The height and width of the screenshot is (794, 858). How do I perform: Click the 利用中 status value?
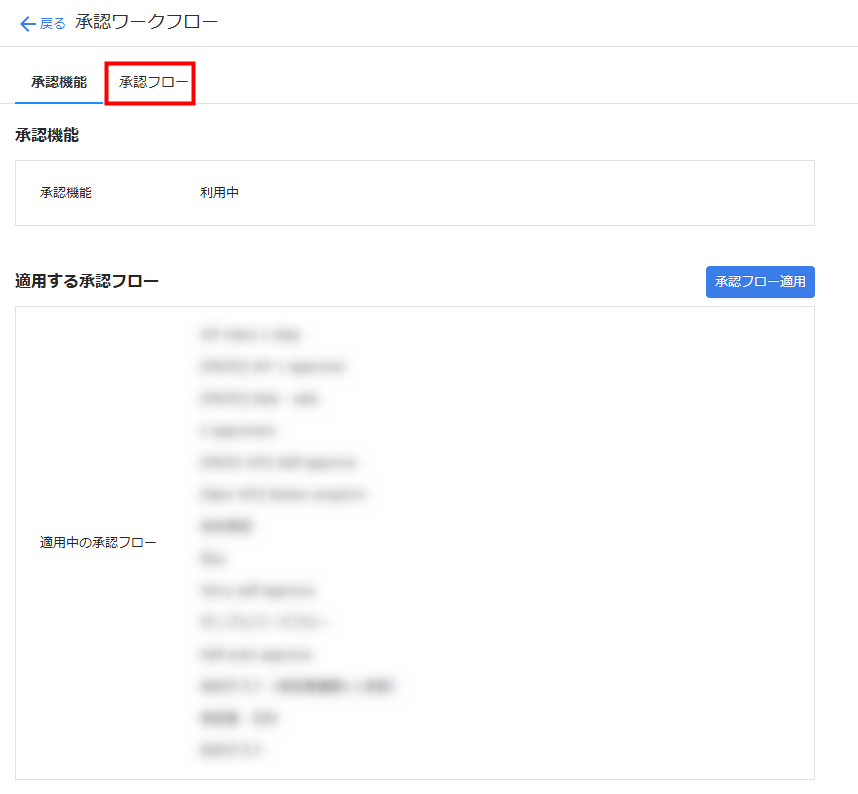point(219,193)
